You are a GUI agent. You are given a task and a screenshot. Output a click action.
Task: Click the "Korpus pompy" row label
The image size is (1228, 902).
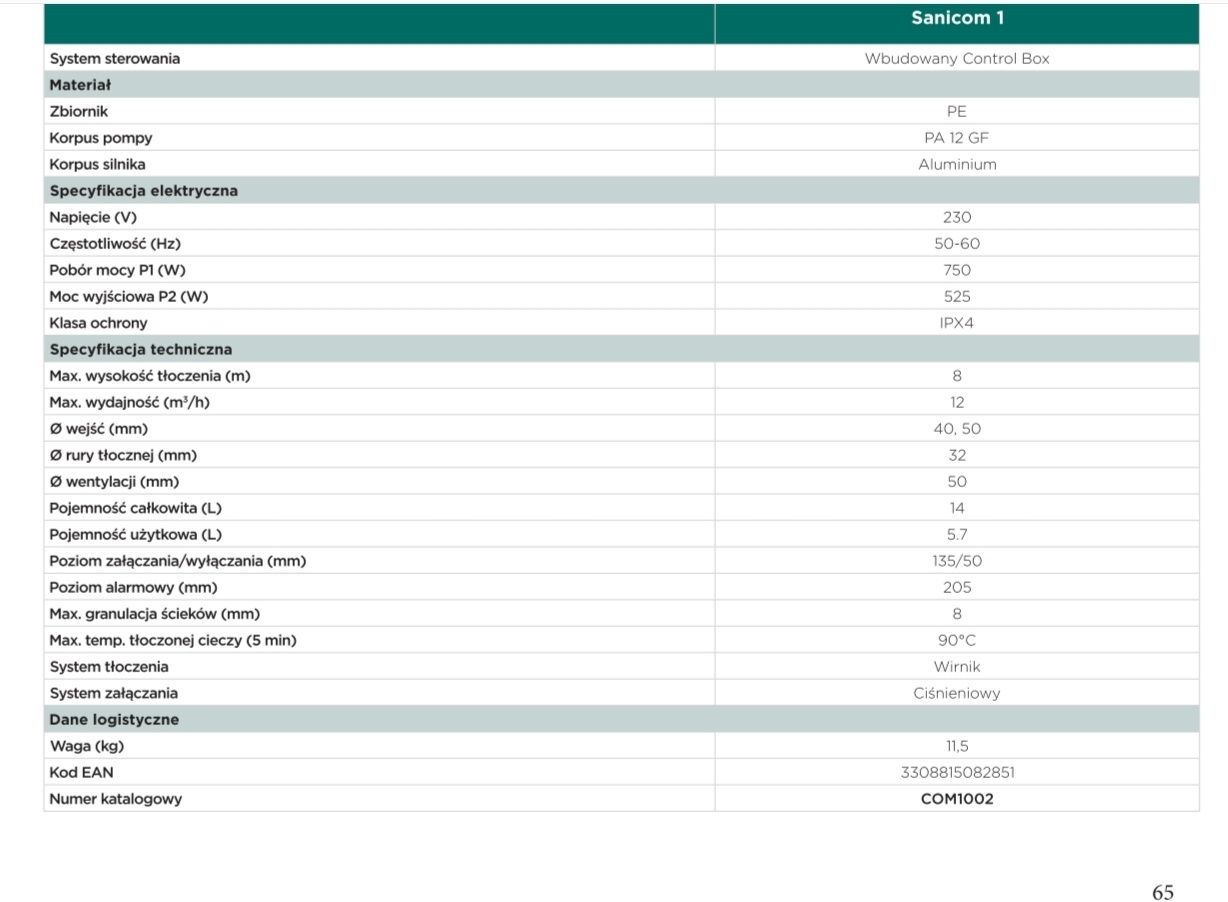pos(101,138)
